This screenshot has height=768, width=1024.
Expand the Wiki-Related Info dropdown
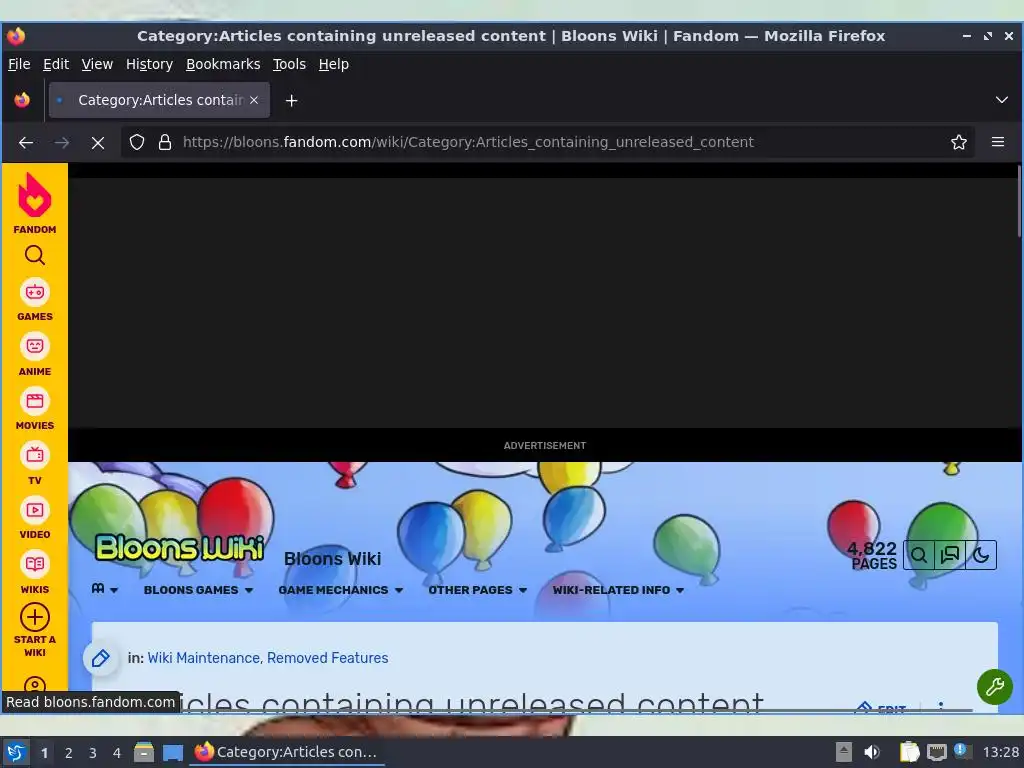click(x=618, y=590)
